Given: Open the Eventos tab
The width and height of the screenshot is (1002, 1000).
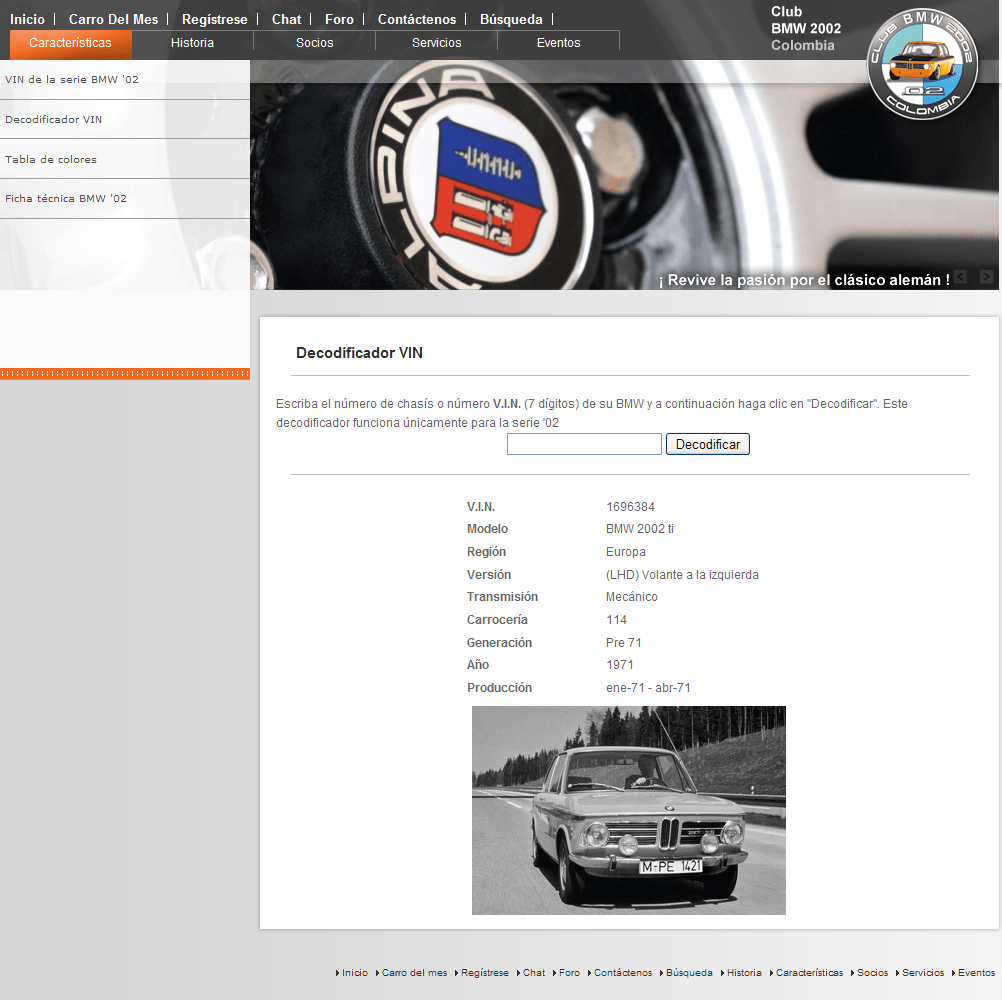Looking at the screenshot, I should (558, 43).
